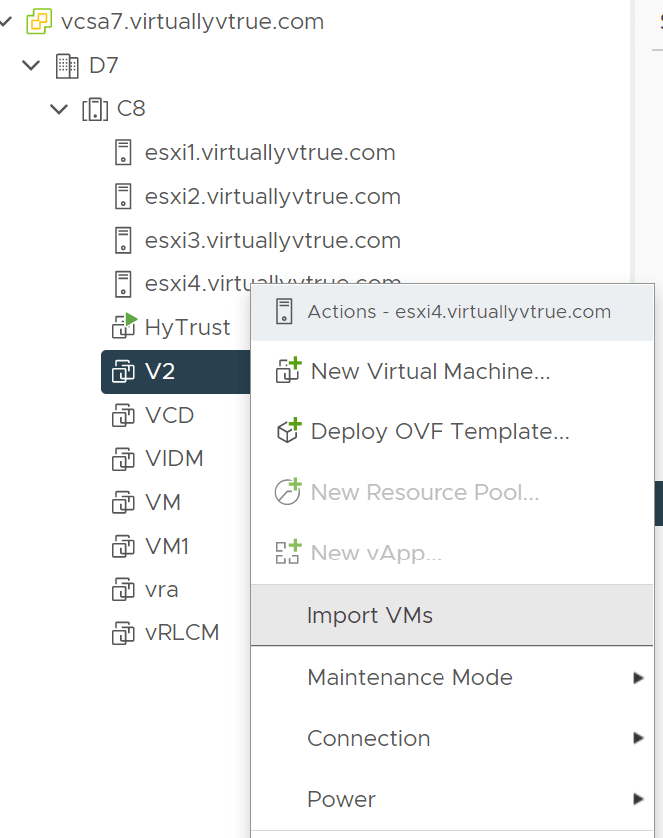Click the Deploy OVF Template icon
Viewport: 663px width, 838px height.
coord(287,432)
